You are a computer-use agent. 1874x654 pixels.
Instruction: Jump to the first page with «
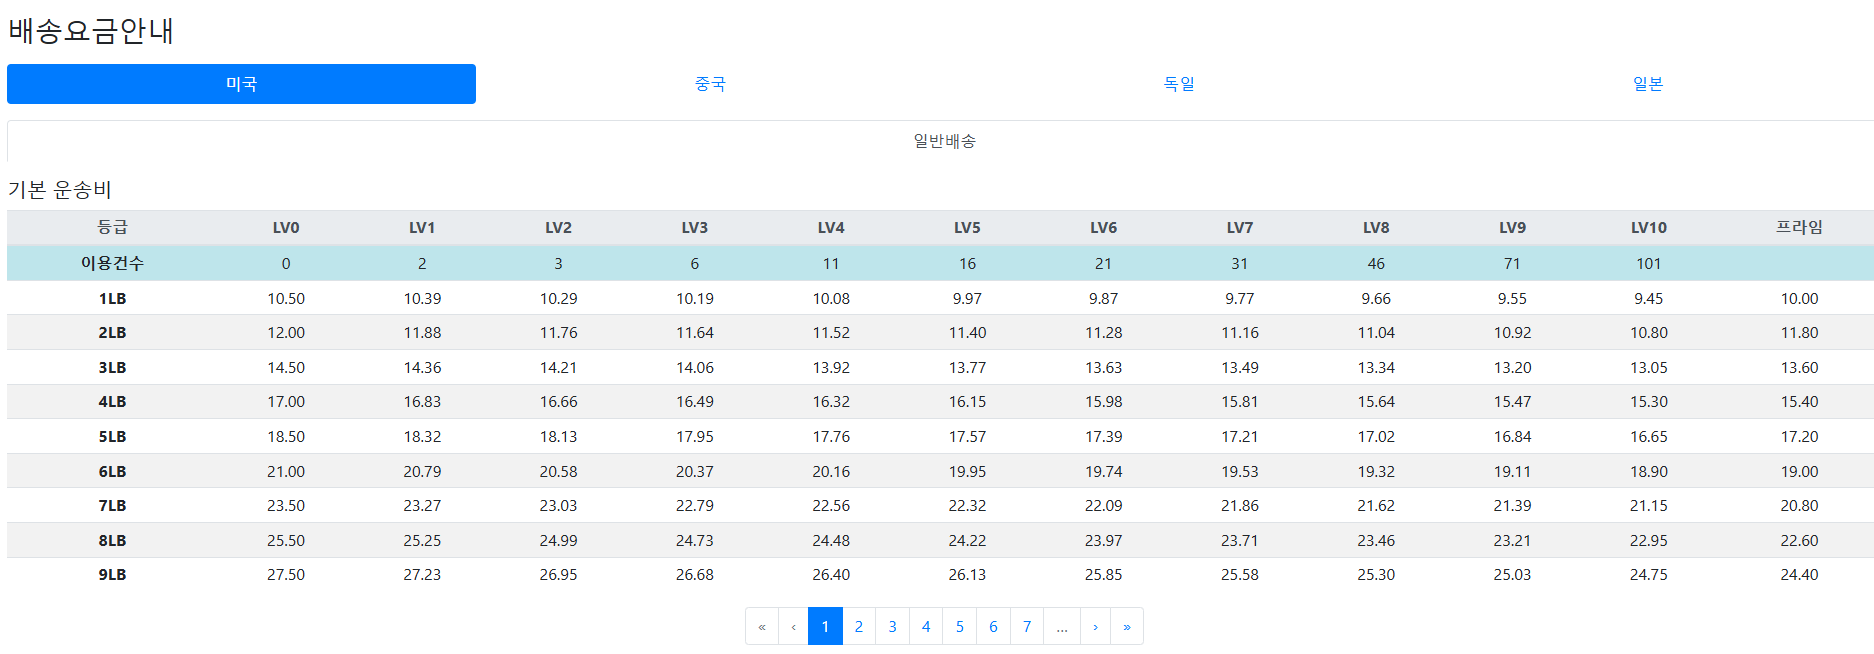click(762, 626)
